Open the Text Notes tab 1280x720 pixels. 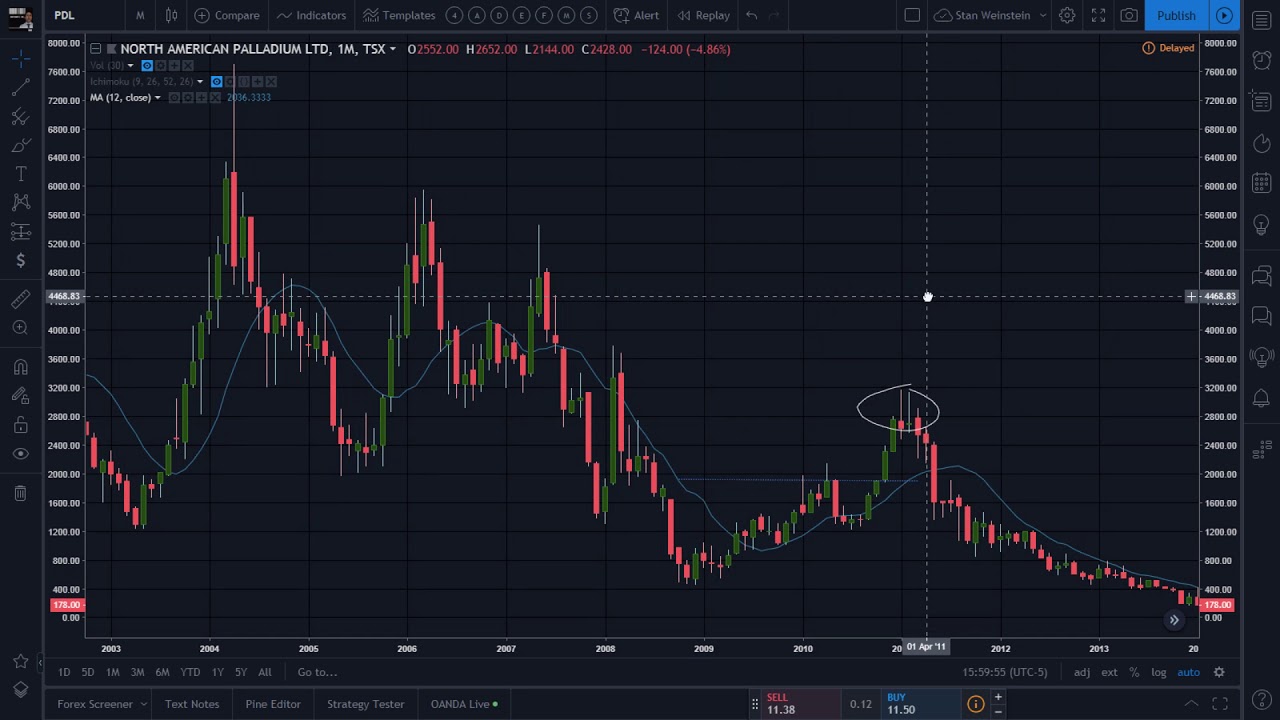click(x=192, y=704)
